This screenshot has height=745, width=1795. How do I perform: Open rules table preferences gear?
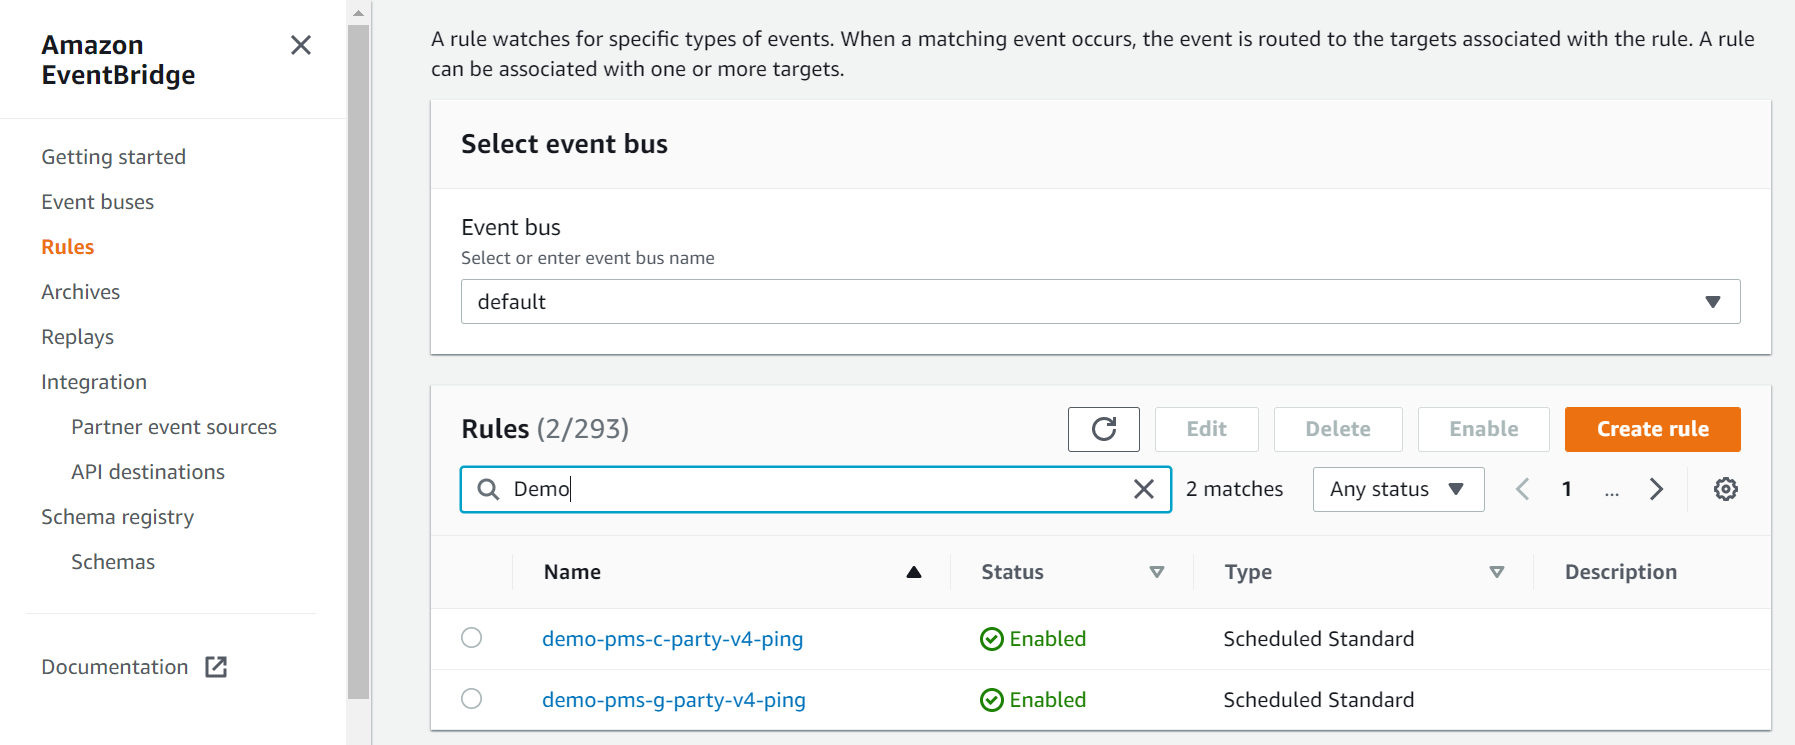[1725, 489]
